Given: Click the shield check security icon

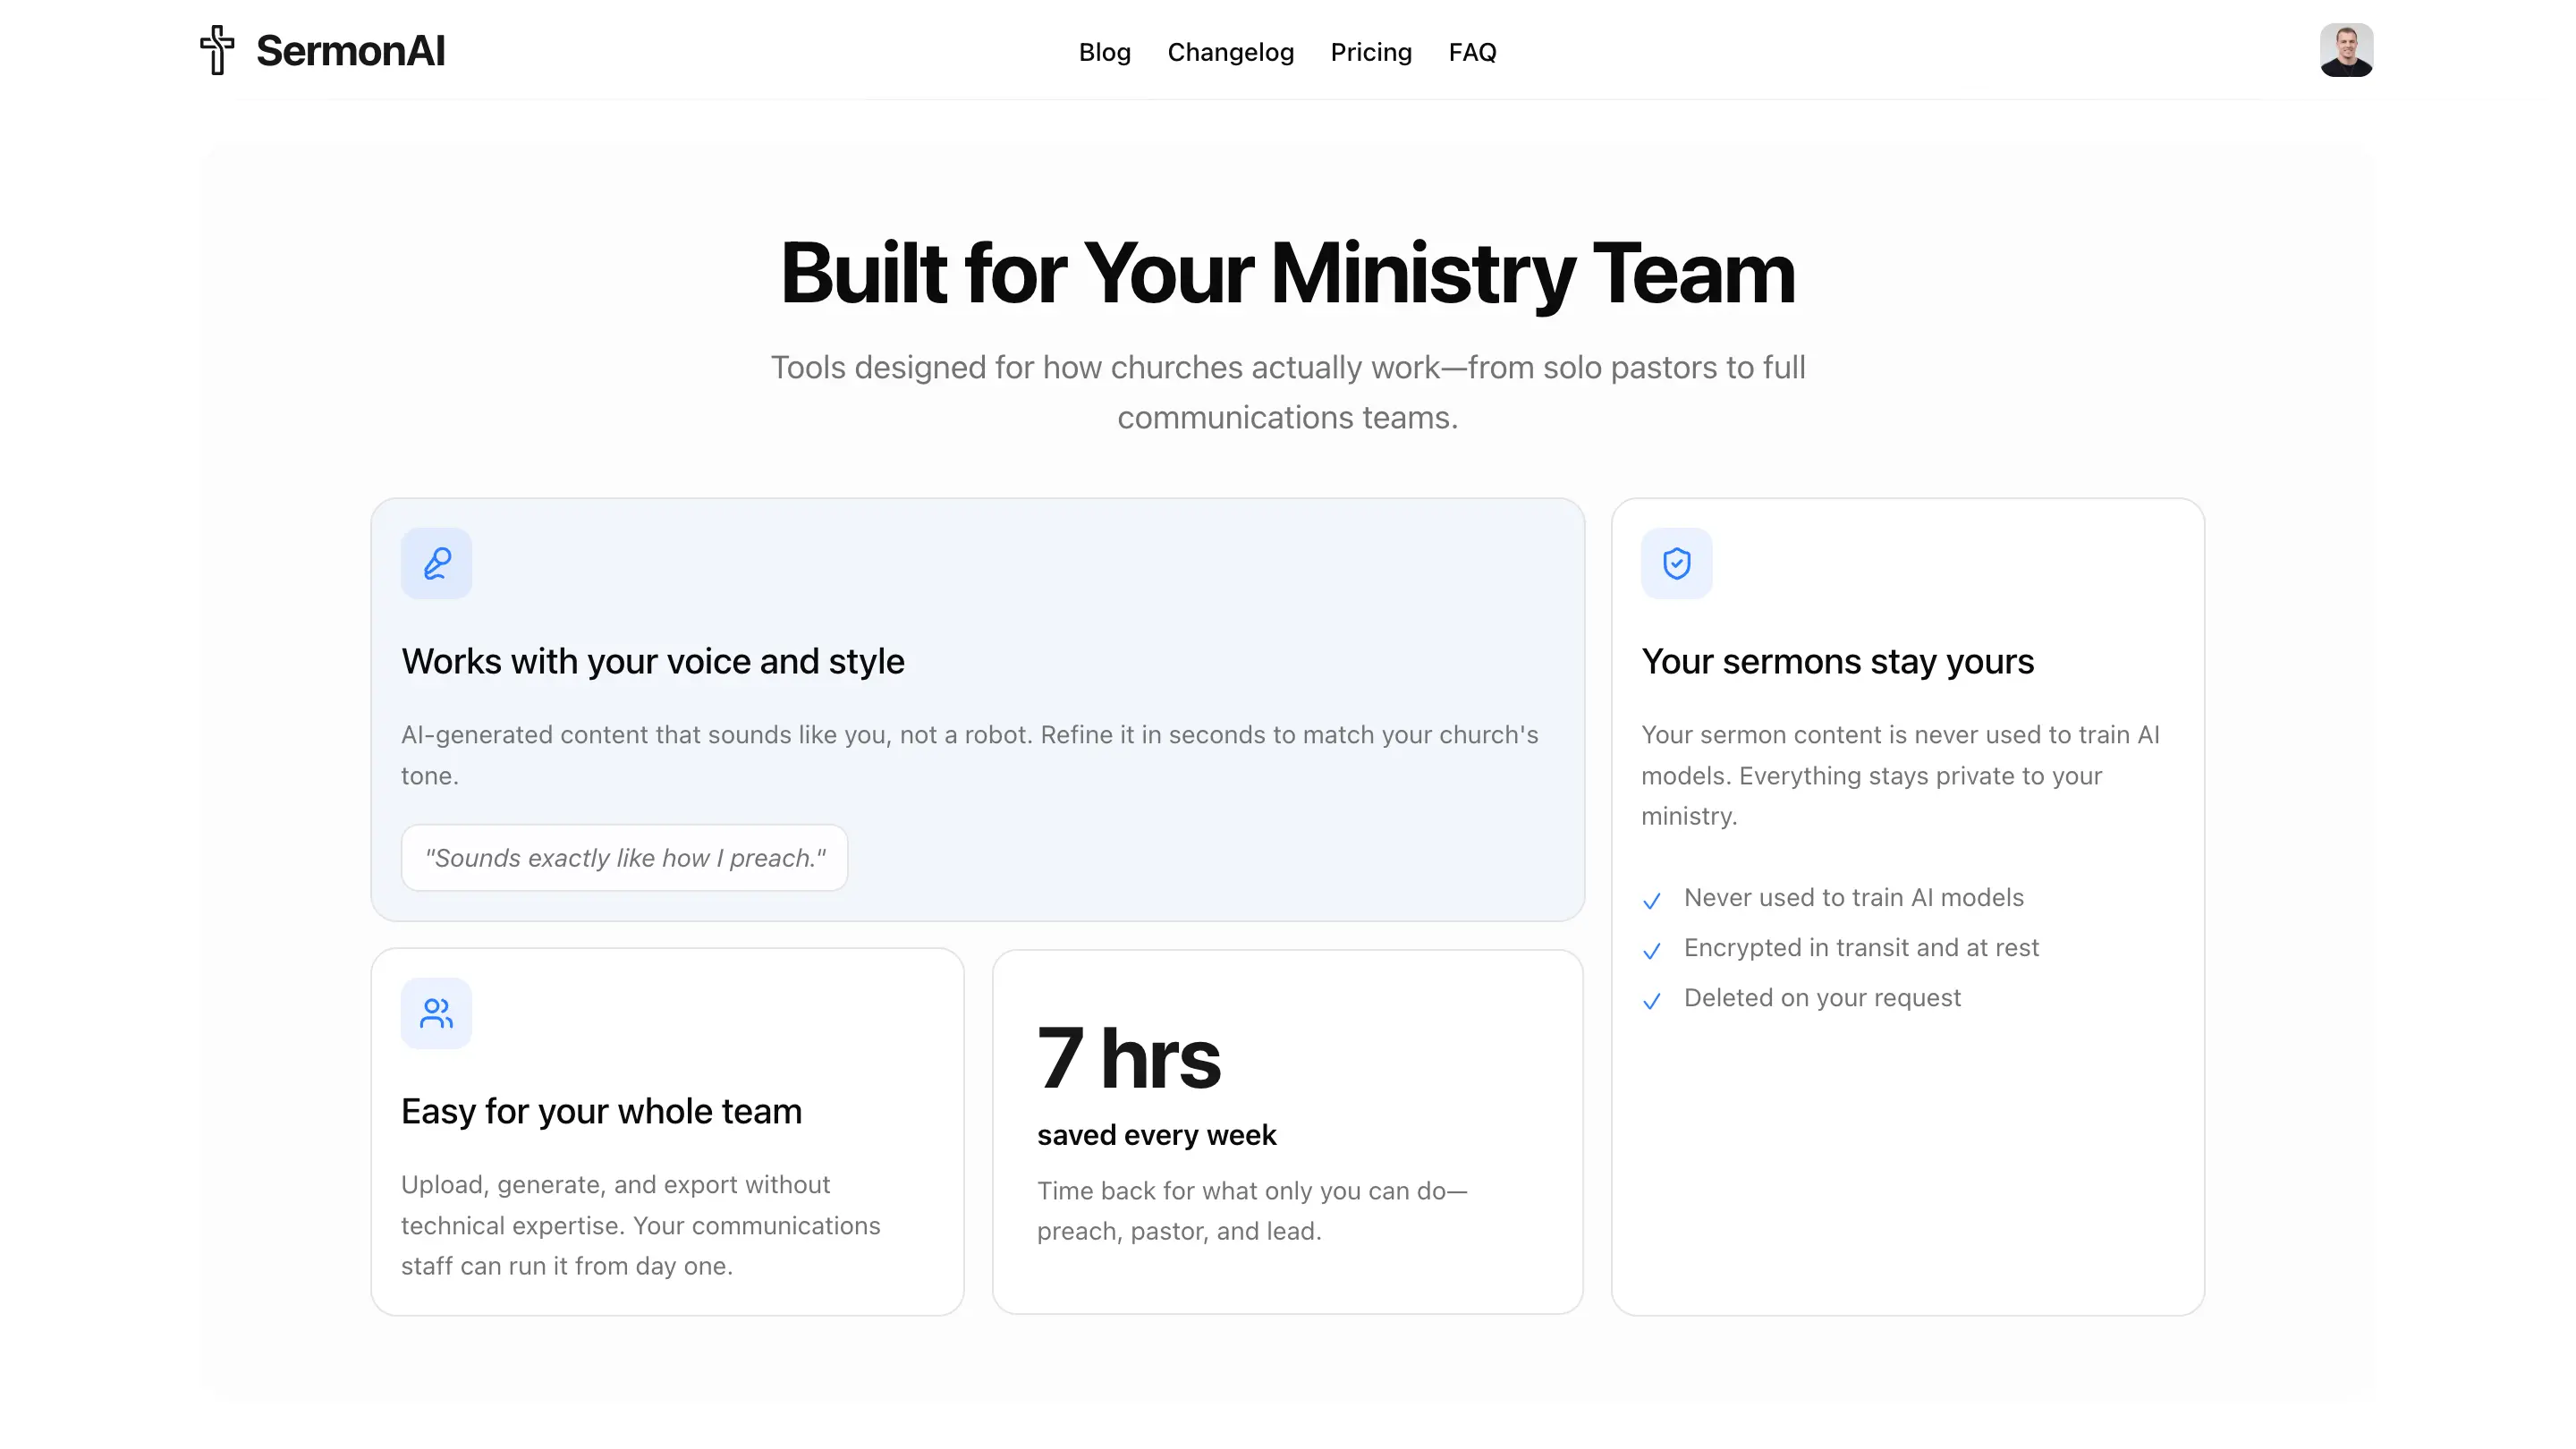Looking at the screenshot, I should [1676, 563].
